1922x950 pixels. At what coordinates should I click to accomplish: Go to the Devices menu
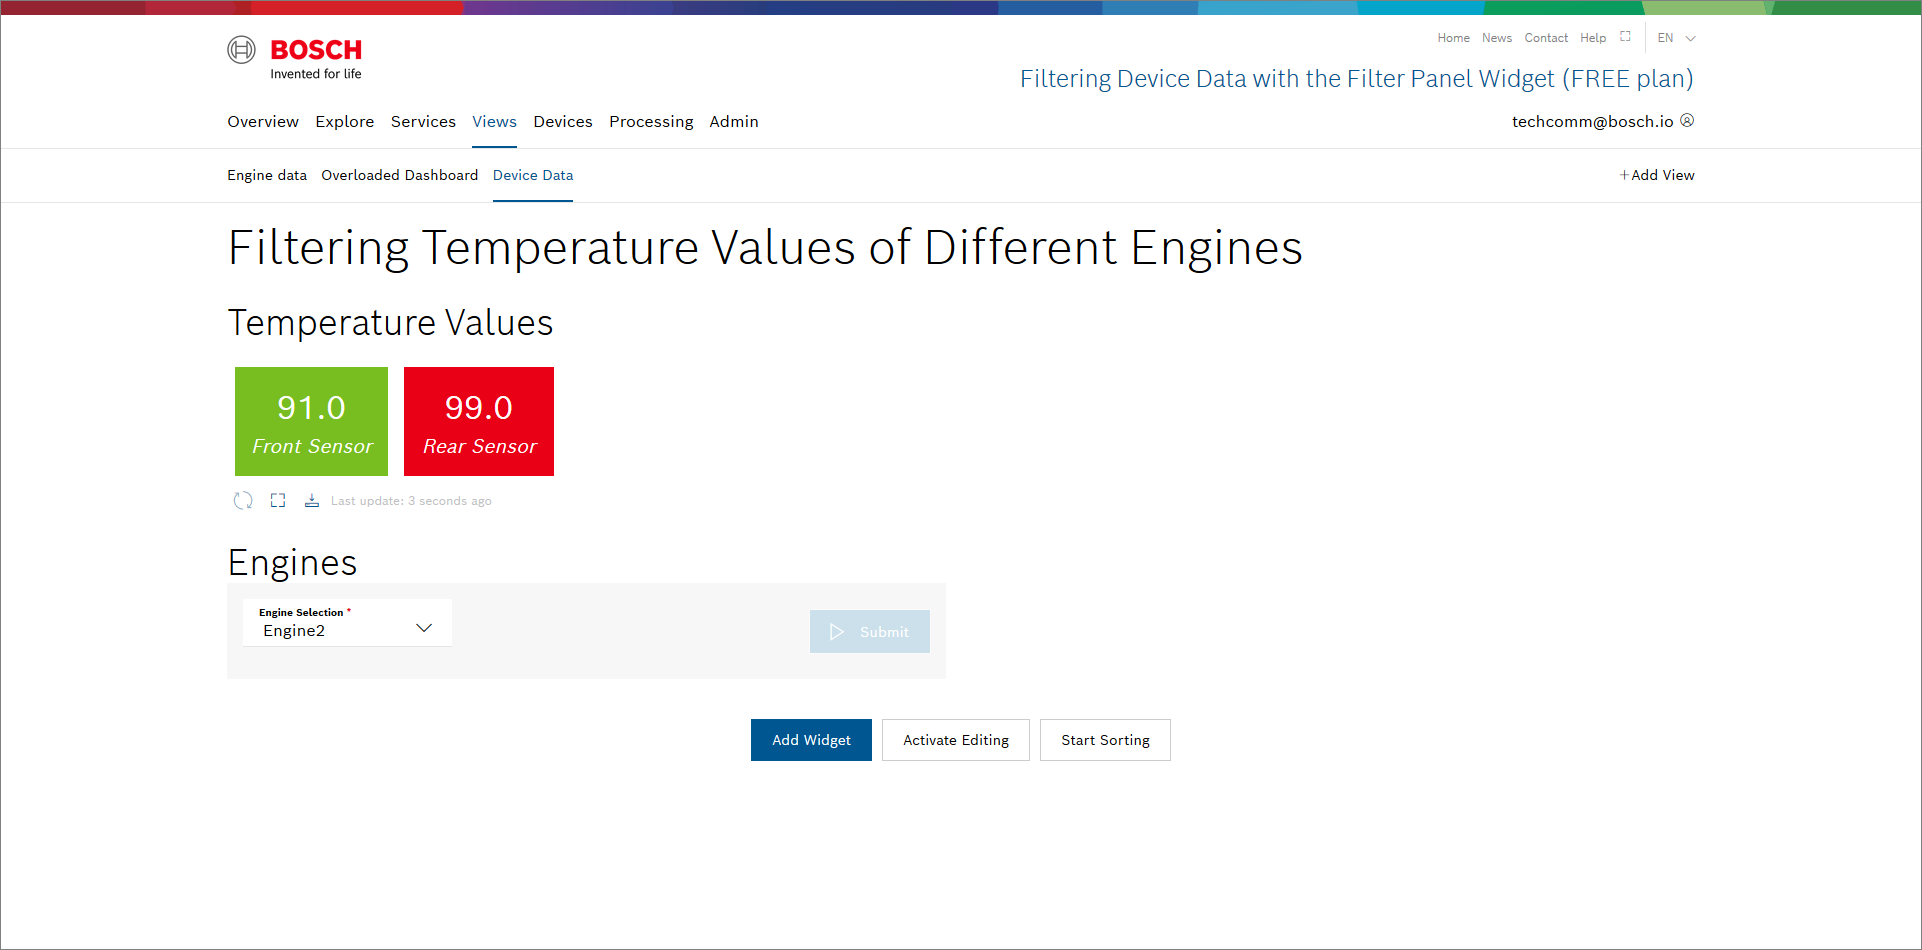[562, 122]
